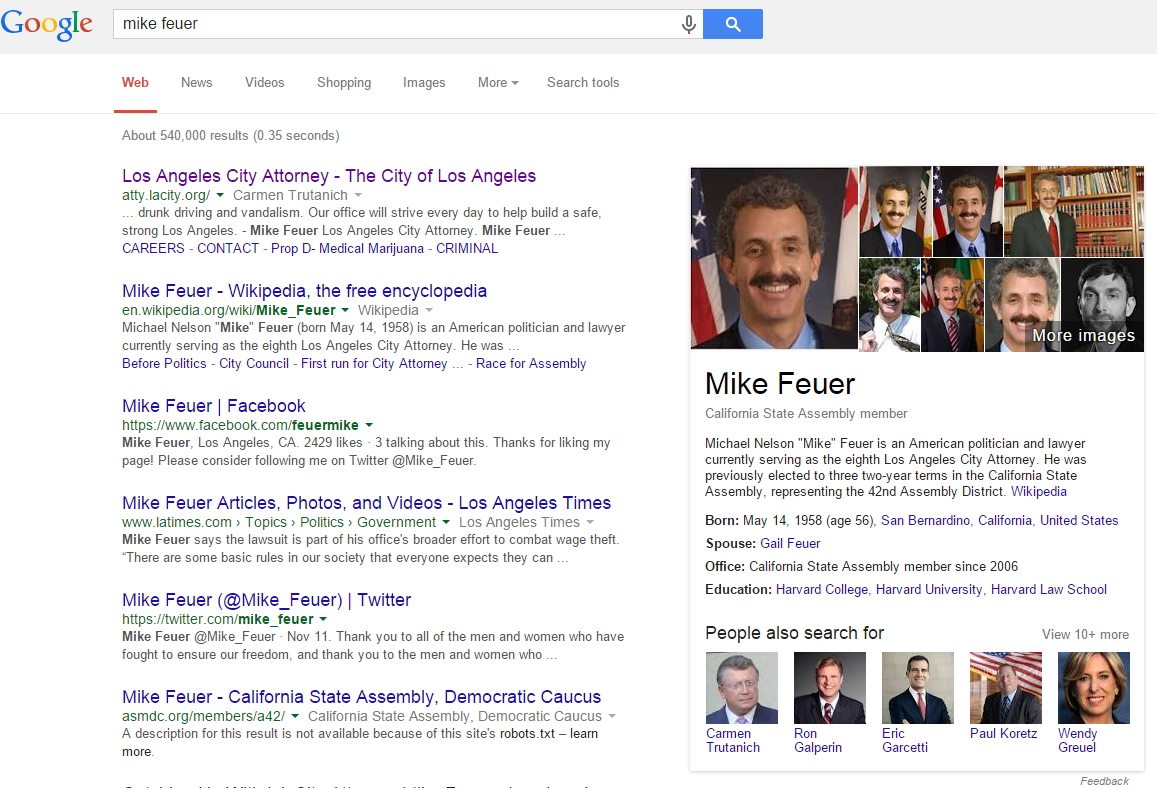Open Search tools options
The image size is (1157, 788).
pos(583,83)
